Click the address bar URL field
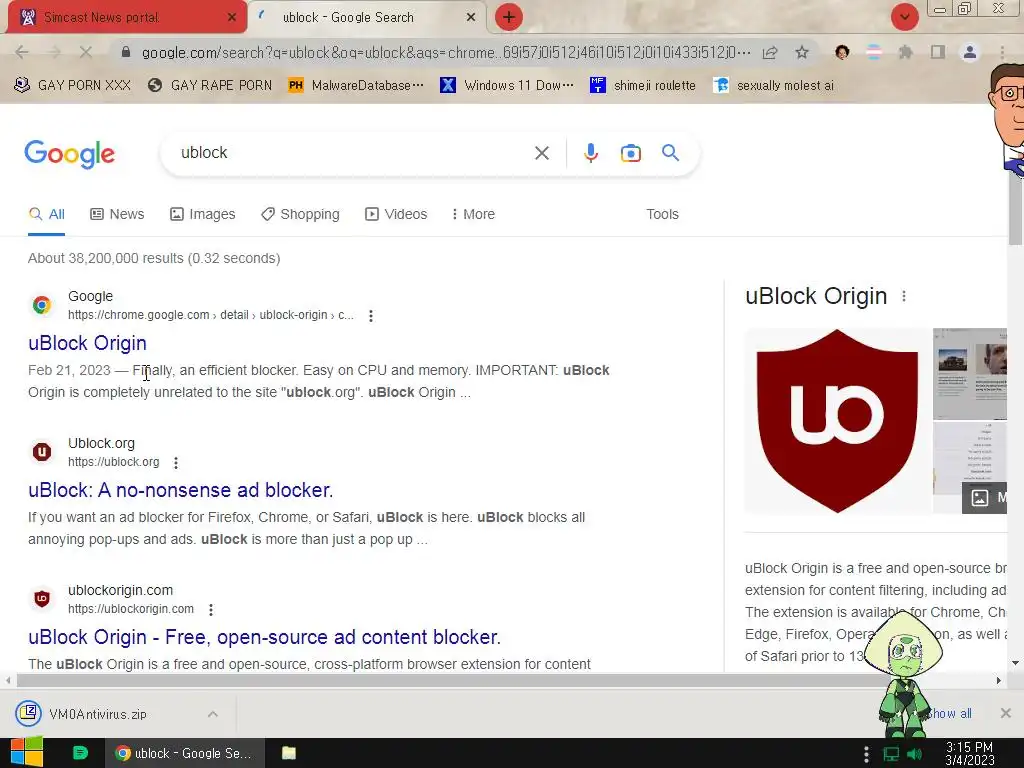Screen dimensions: 1024x768 446,52
